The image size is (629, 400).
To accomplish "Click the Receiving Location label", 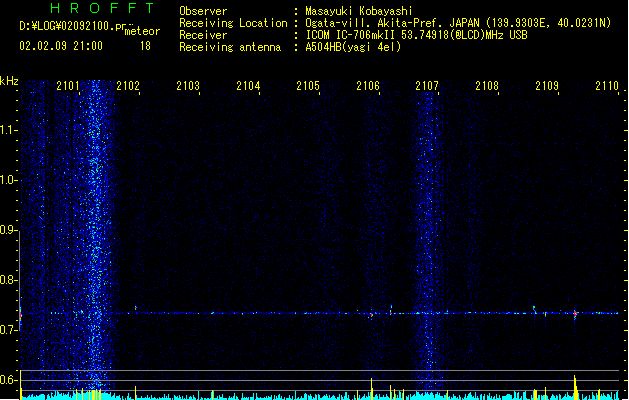I will [233, 23].
